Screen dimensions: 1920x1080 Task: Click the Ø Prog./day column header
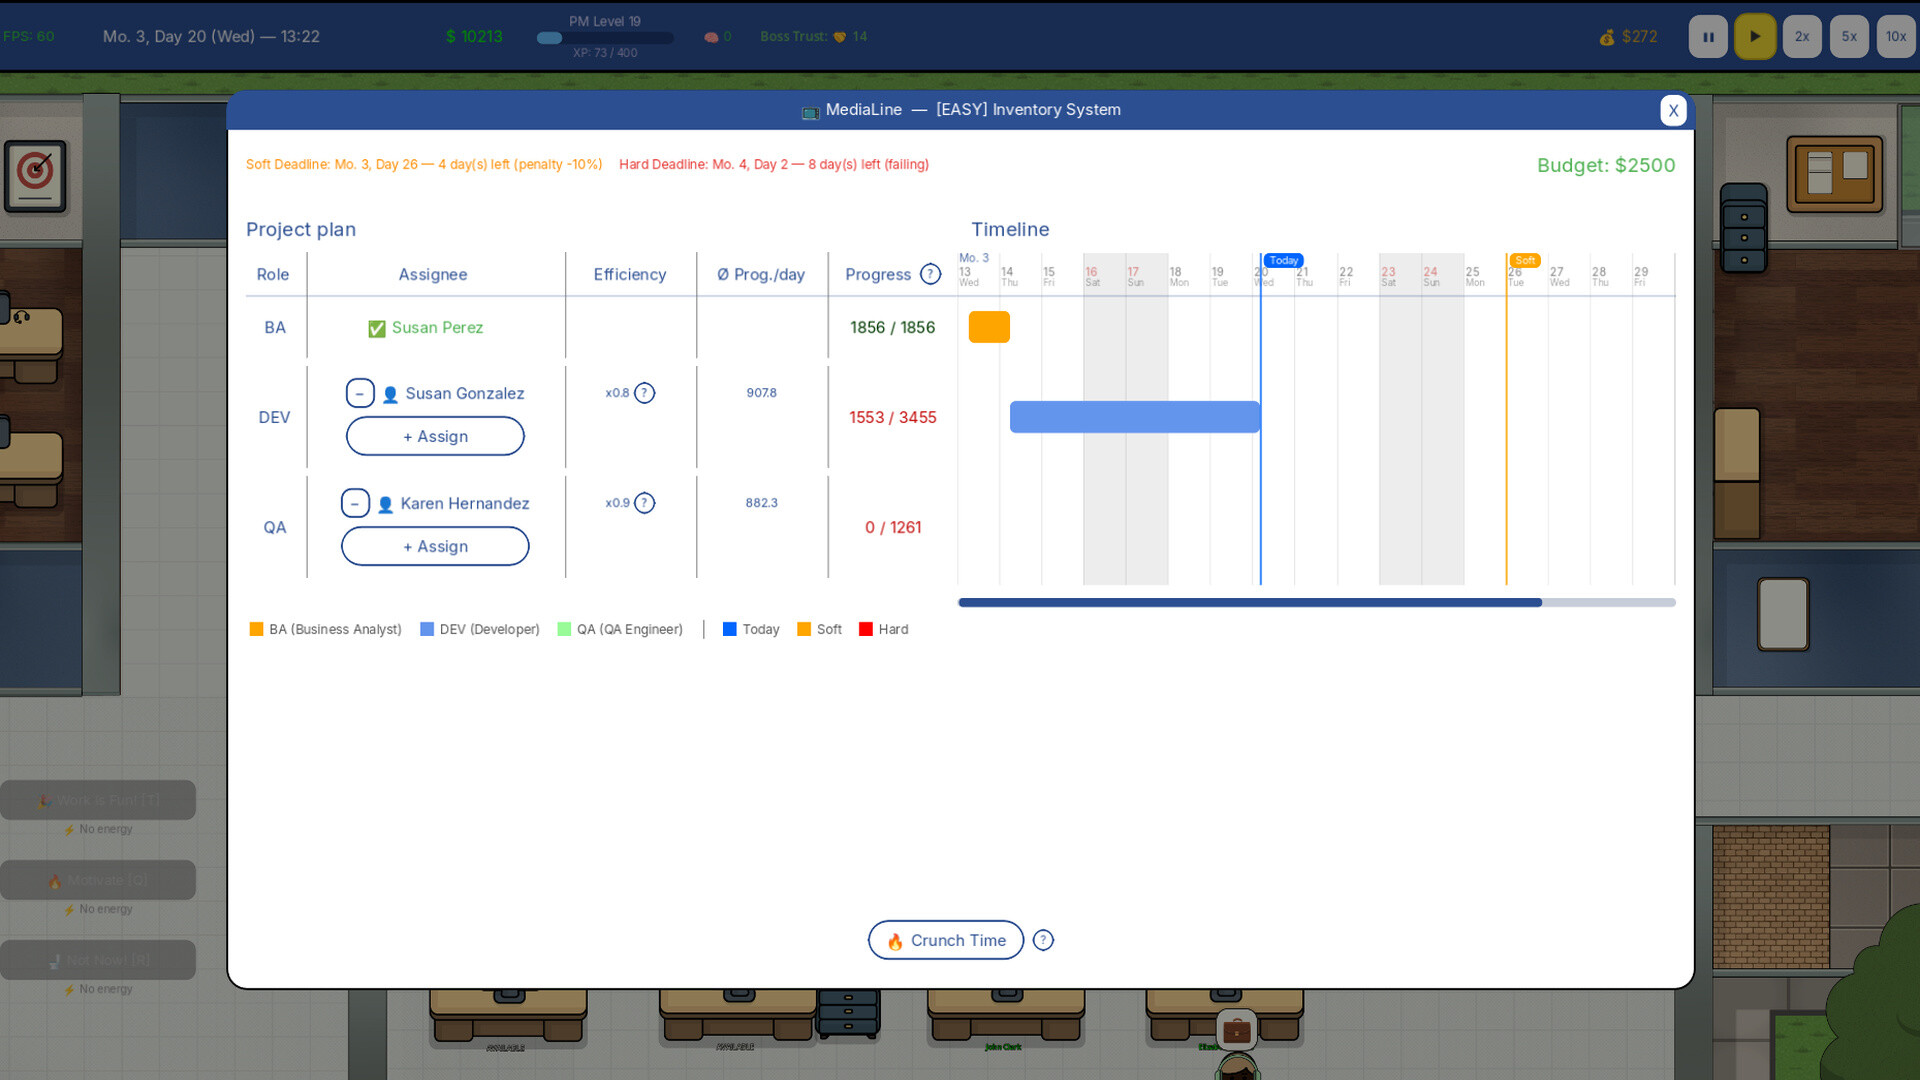761,274
